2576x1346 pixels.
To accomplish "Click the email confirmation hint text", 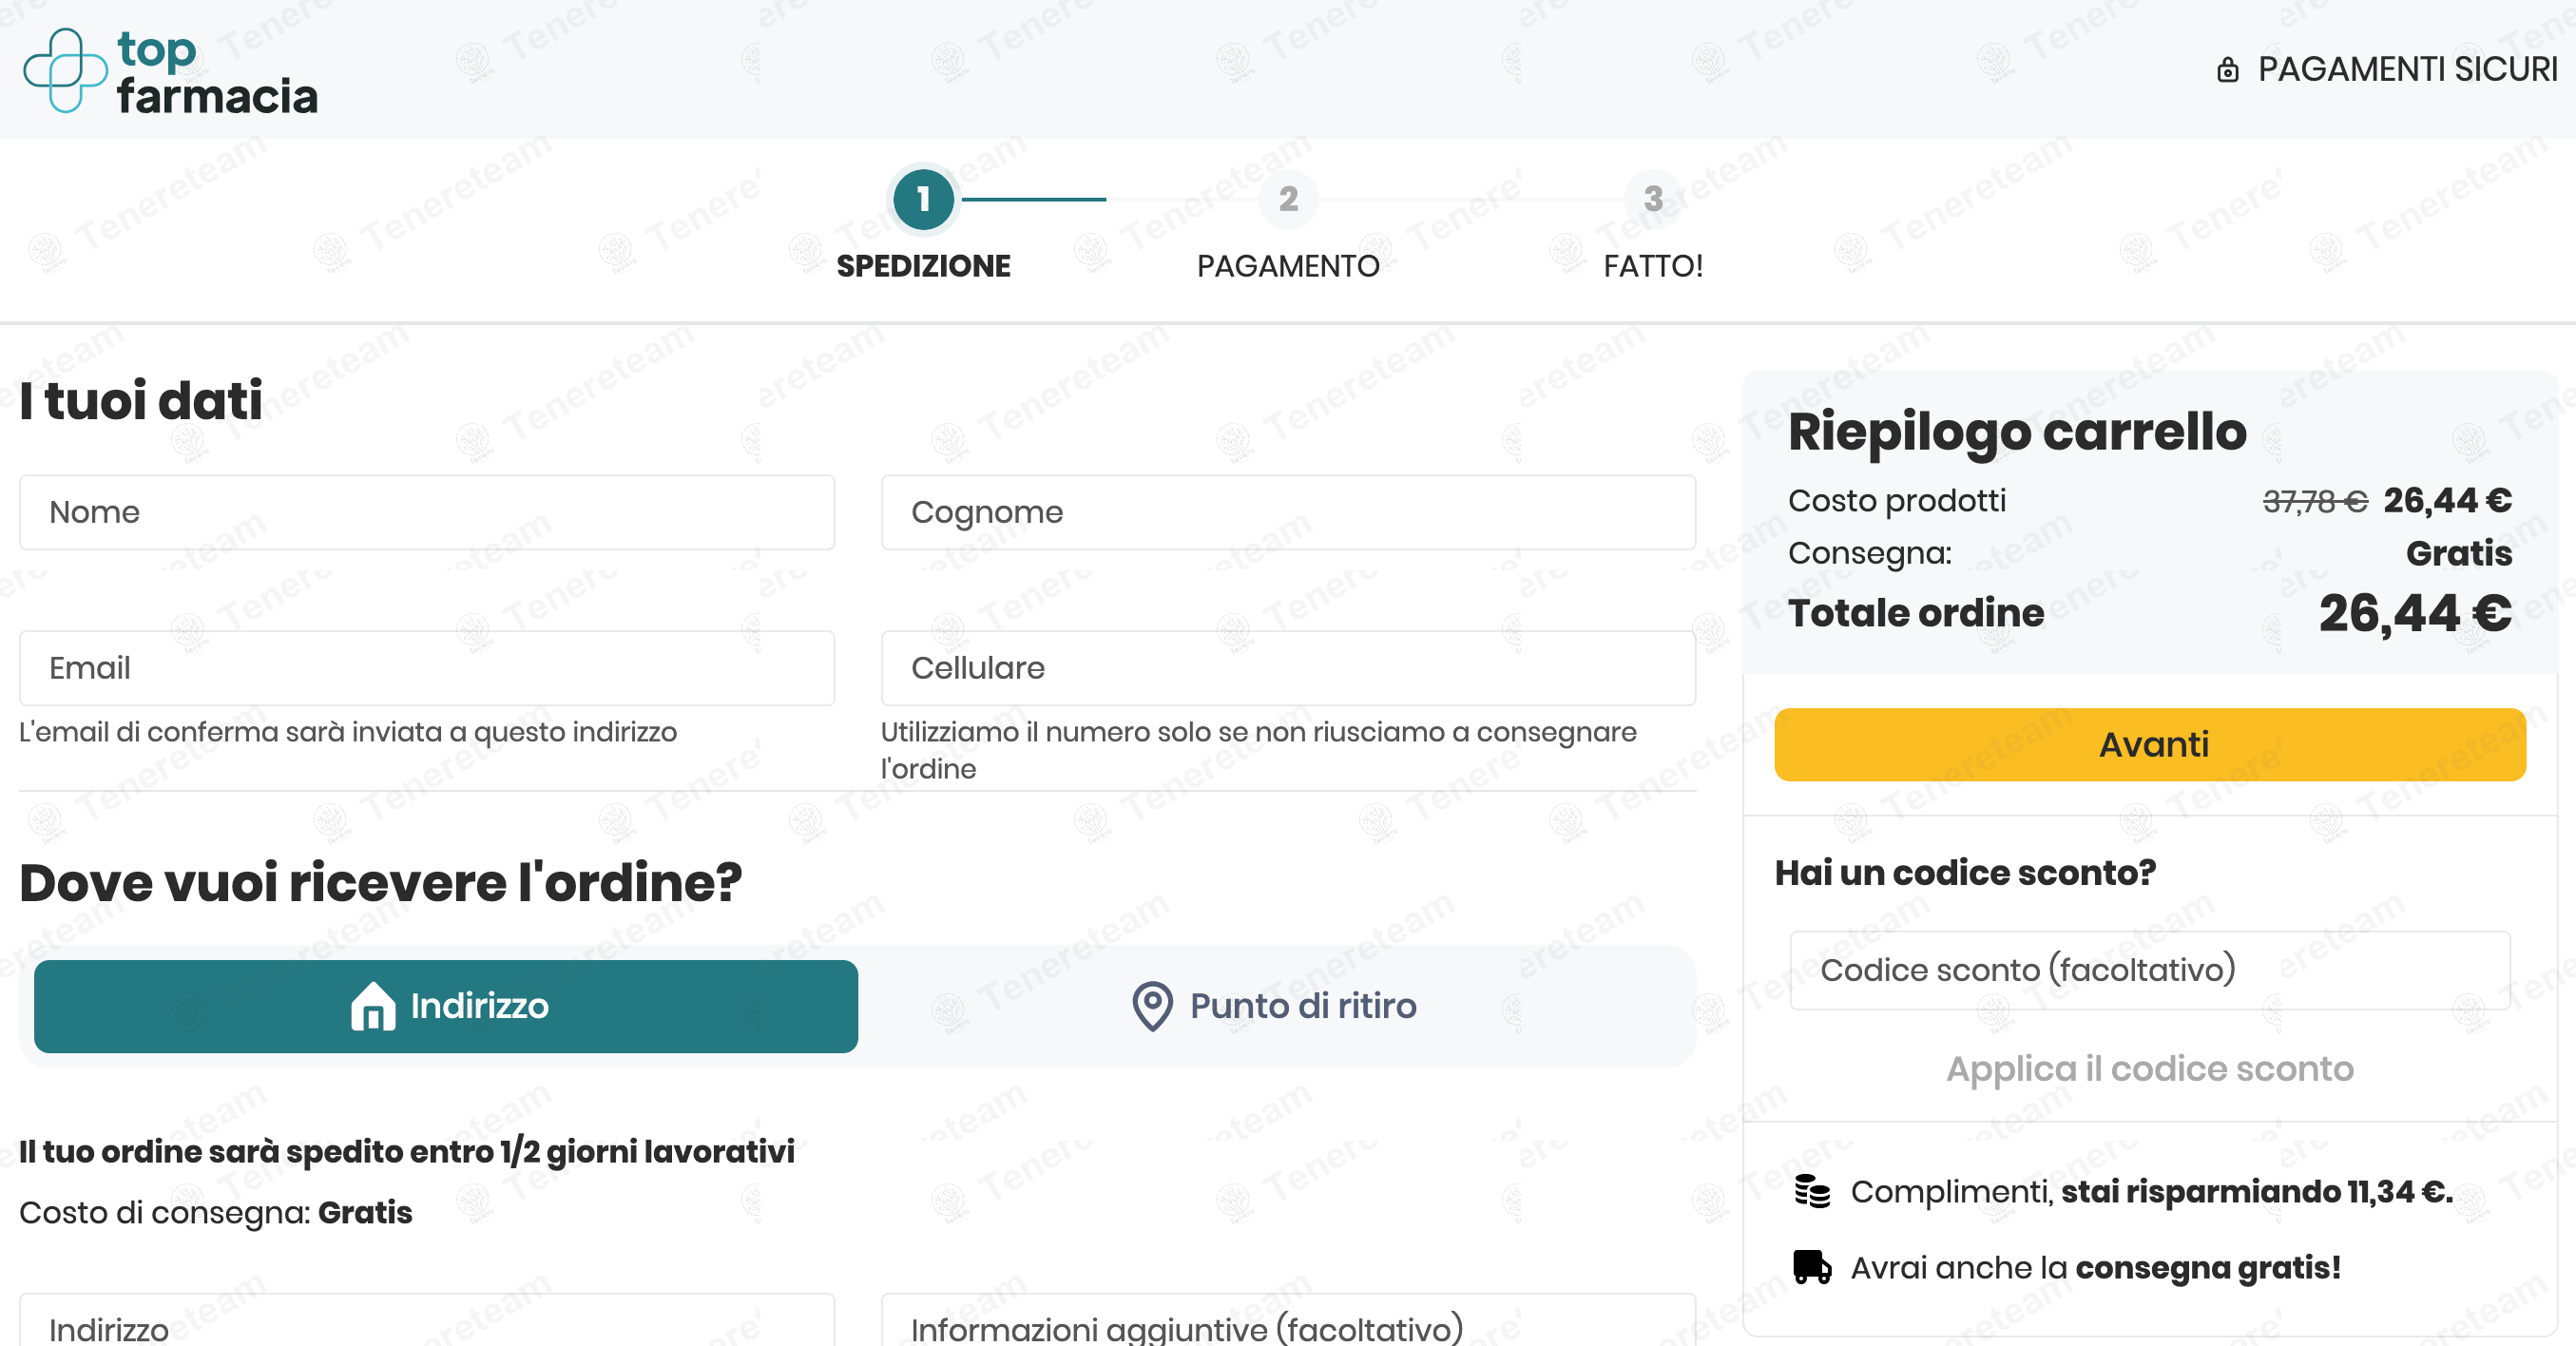I will 348,732.
